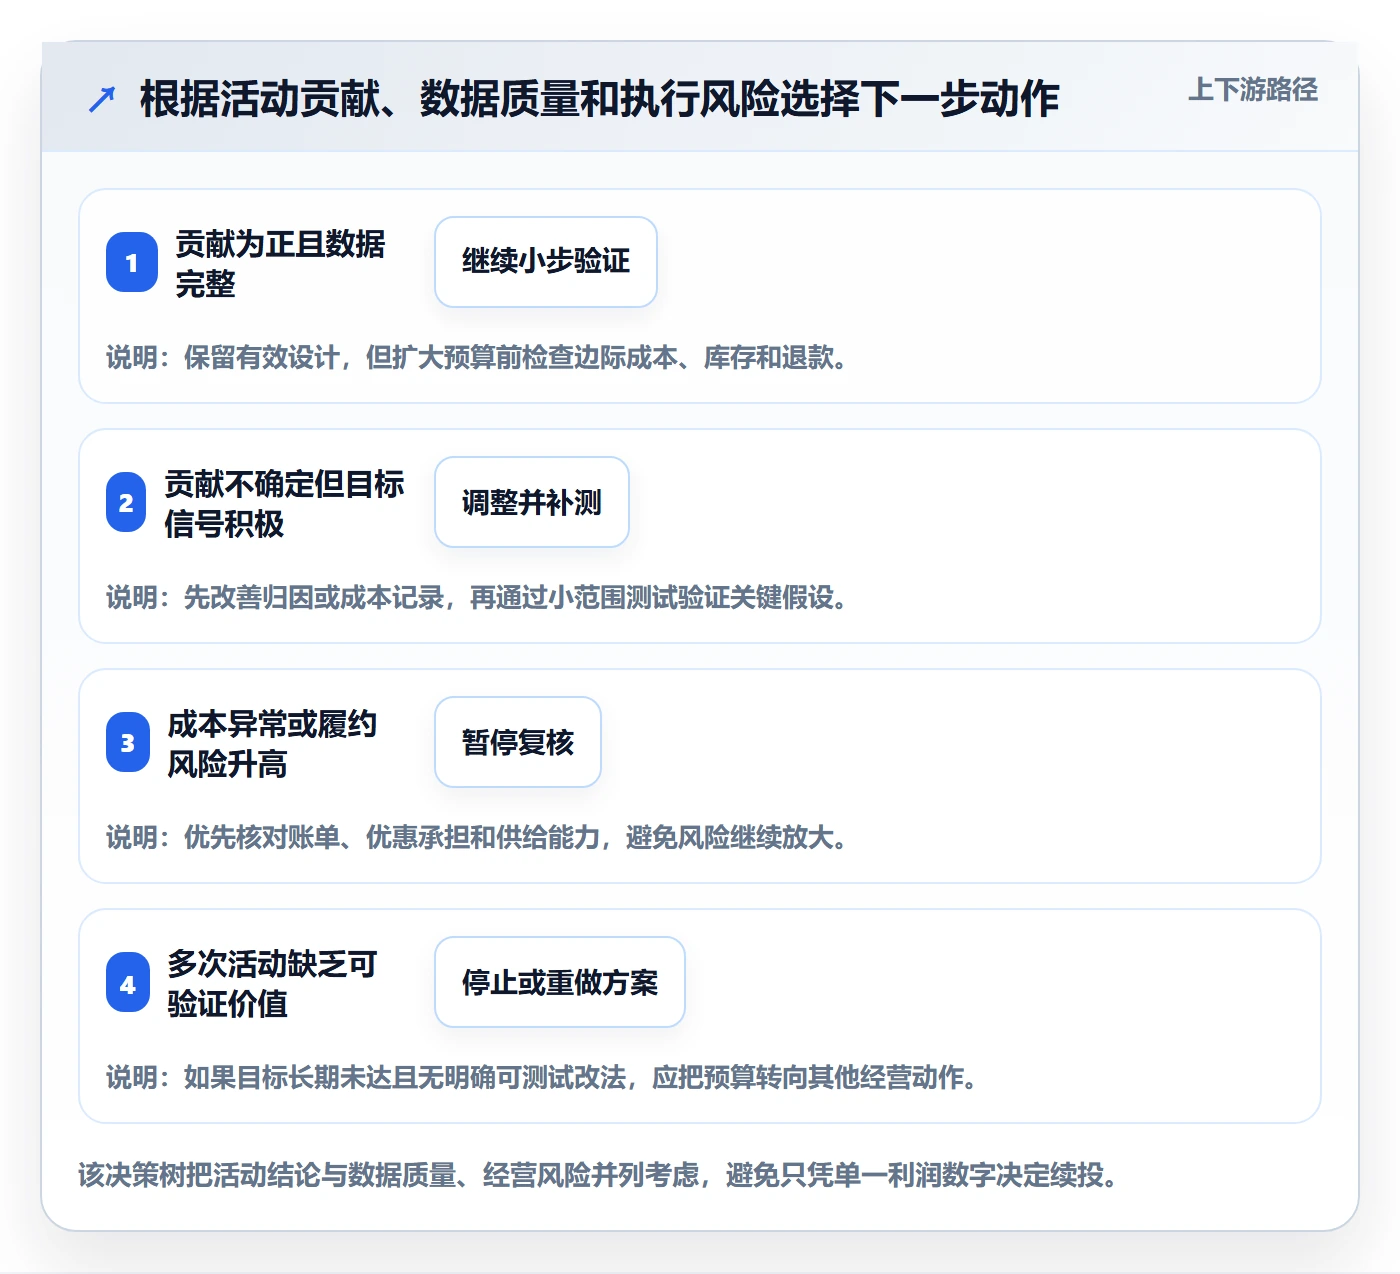Screen dimensions: 1400x1274
Task: Select condition text 多次活动缺乏可验证价值
Action: pos(272,983)
